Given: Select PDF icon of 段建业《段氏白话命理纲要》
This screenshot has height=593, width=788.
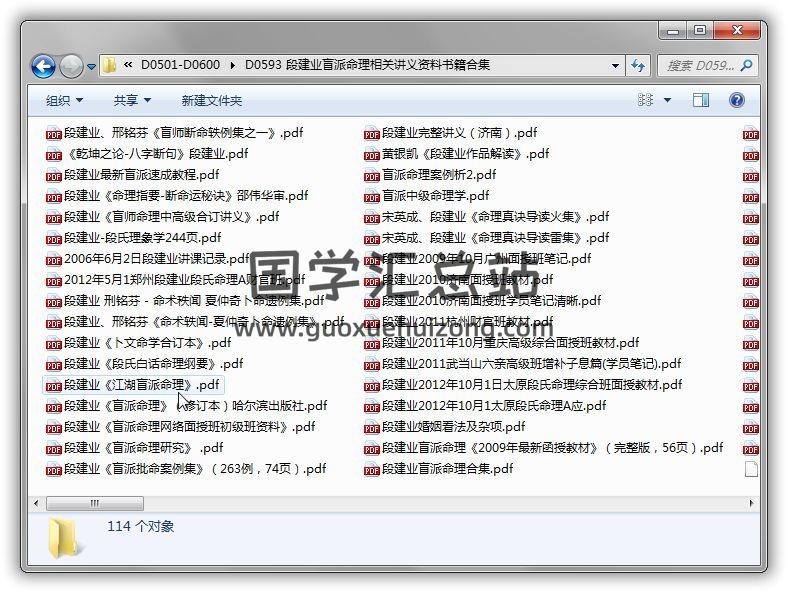Looking at the screenshot, I should point(53,365).
